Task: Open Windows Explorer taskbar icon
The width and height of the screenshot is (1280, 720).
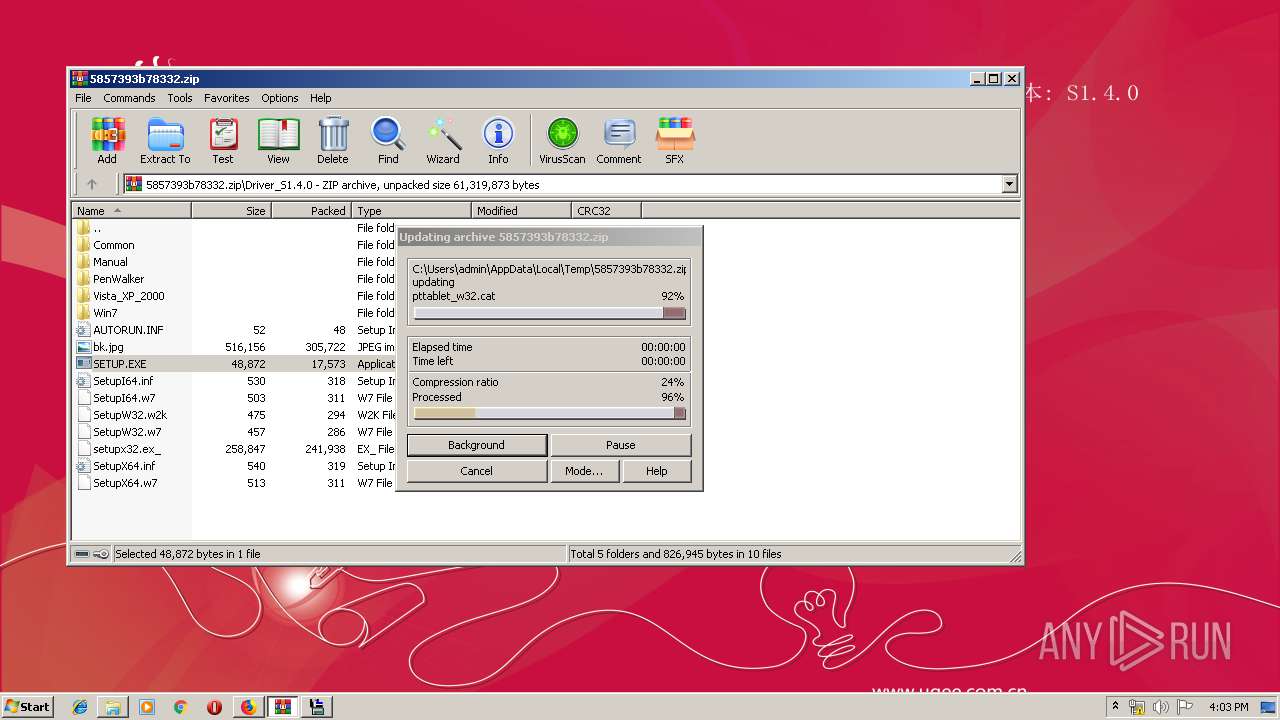Action: [x=113, y=707]
